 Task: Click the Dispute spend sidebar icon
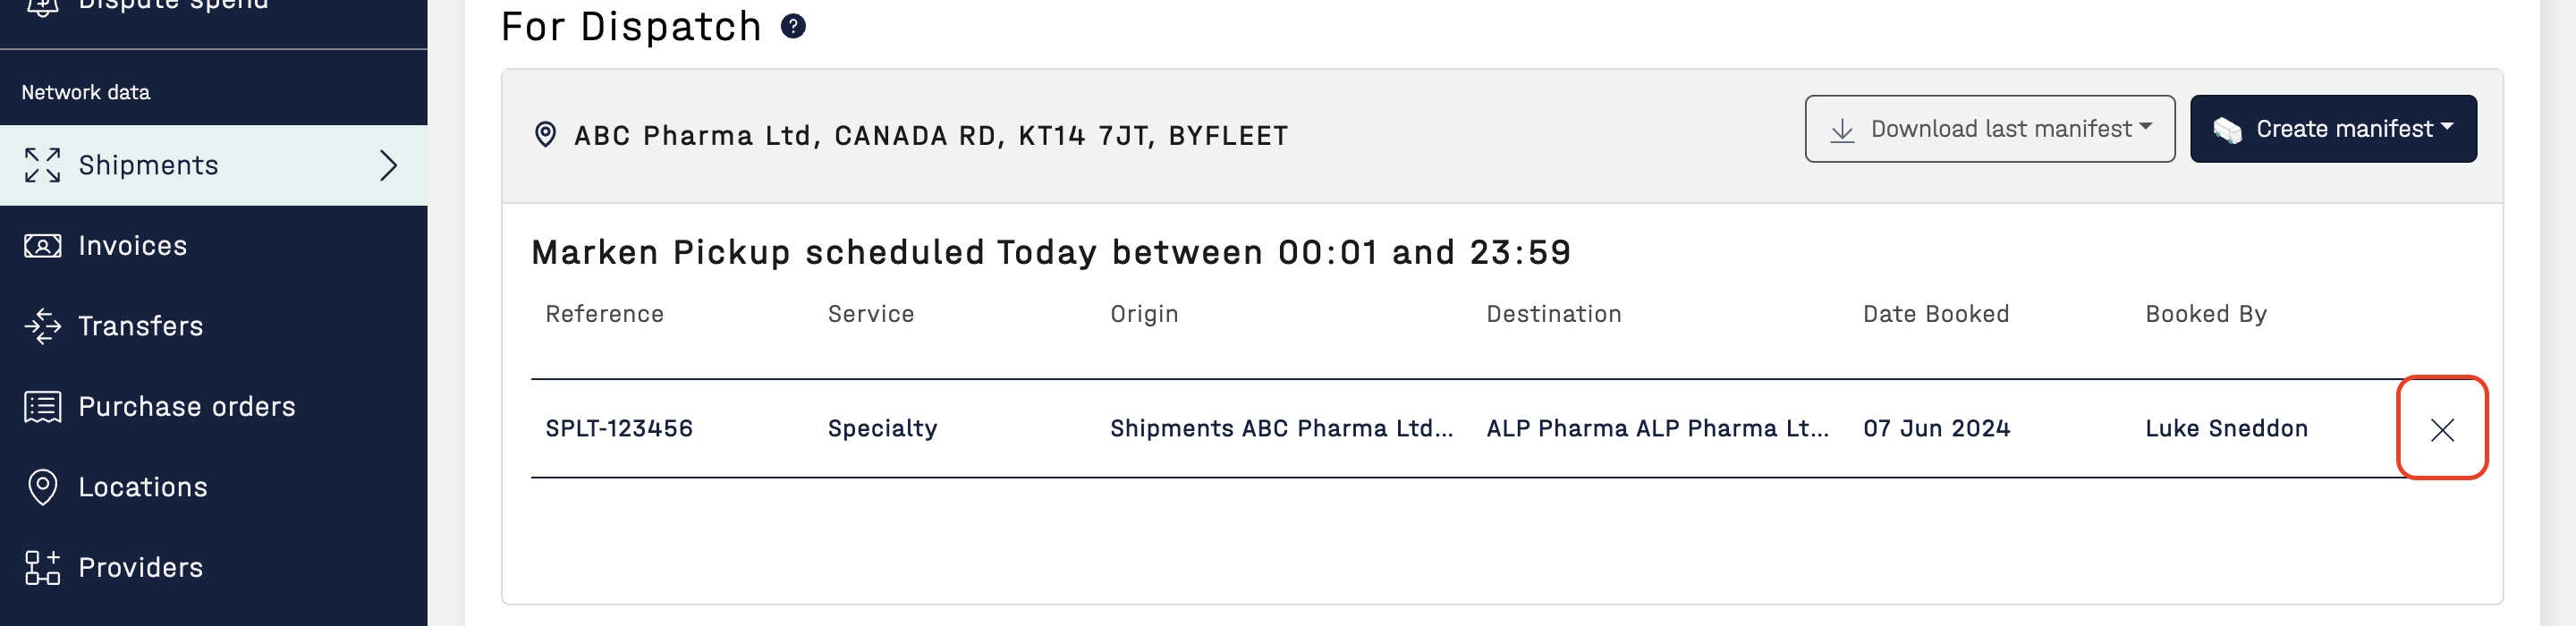coord(41,5)
